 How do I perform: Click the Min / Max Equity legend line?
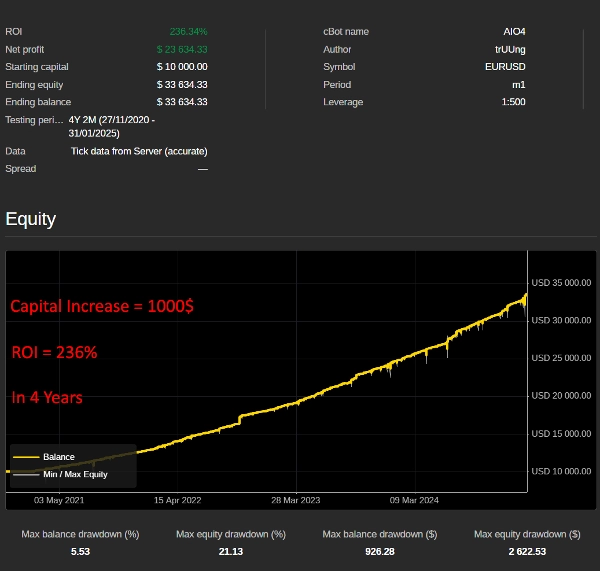[25, 474]
